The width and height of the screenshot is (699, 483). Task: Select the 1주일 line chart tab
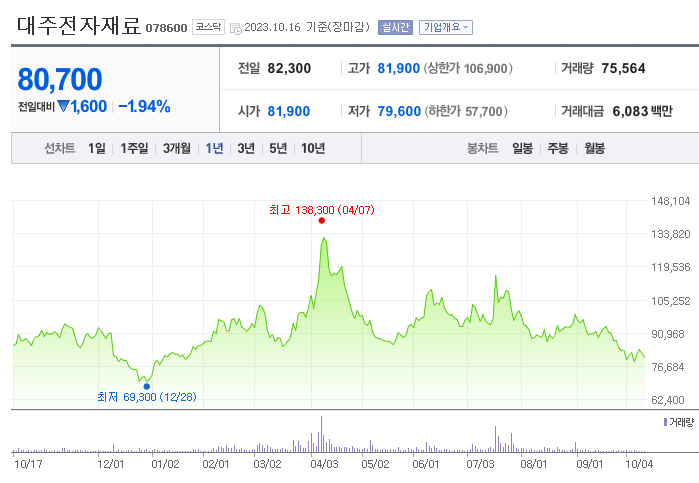134,148
